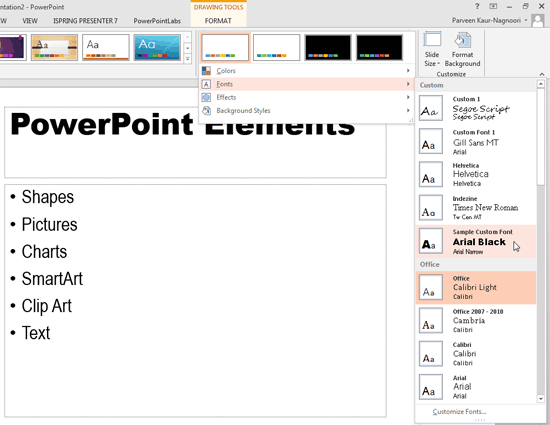Switch to the FORMAT tab
550x425 pixels.
(x=218, y=21)
